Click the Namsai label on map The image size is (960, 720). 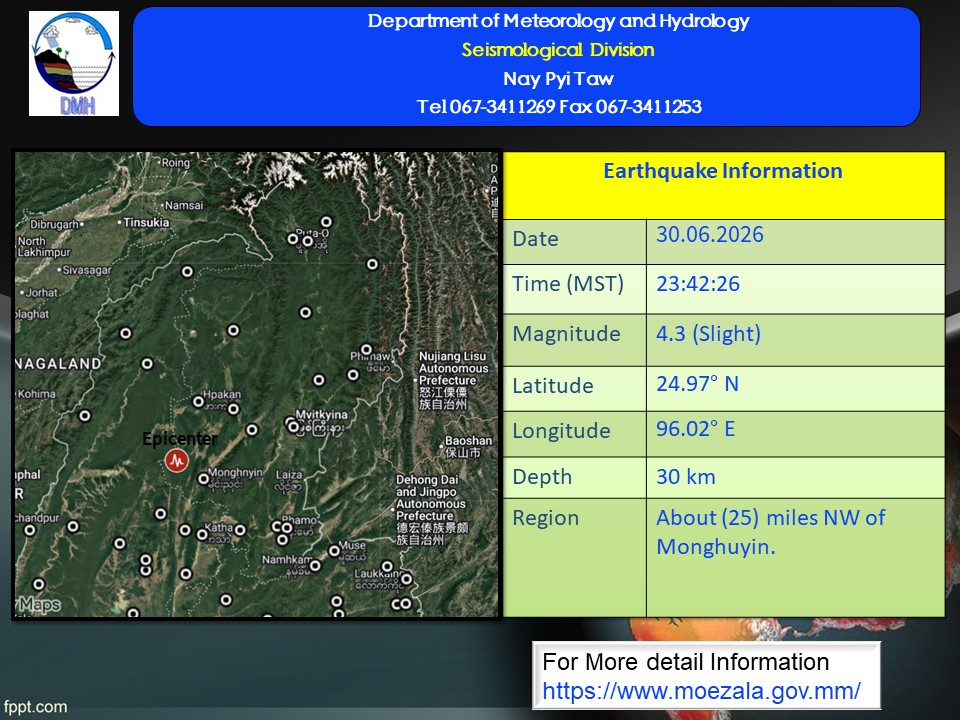point(184,205)
